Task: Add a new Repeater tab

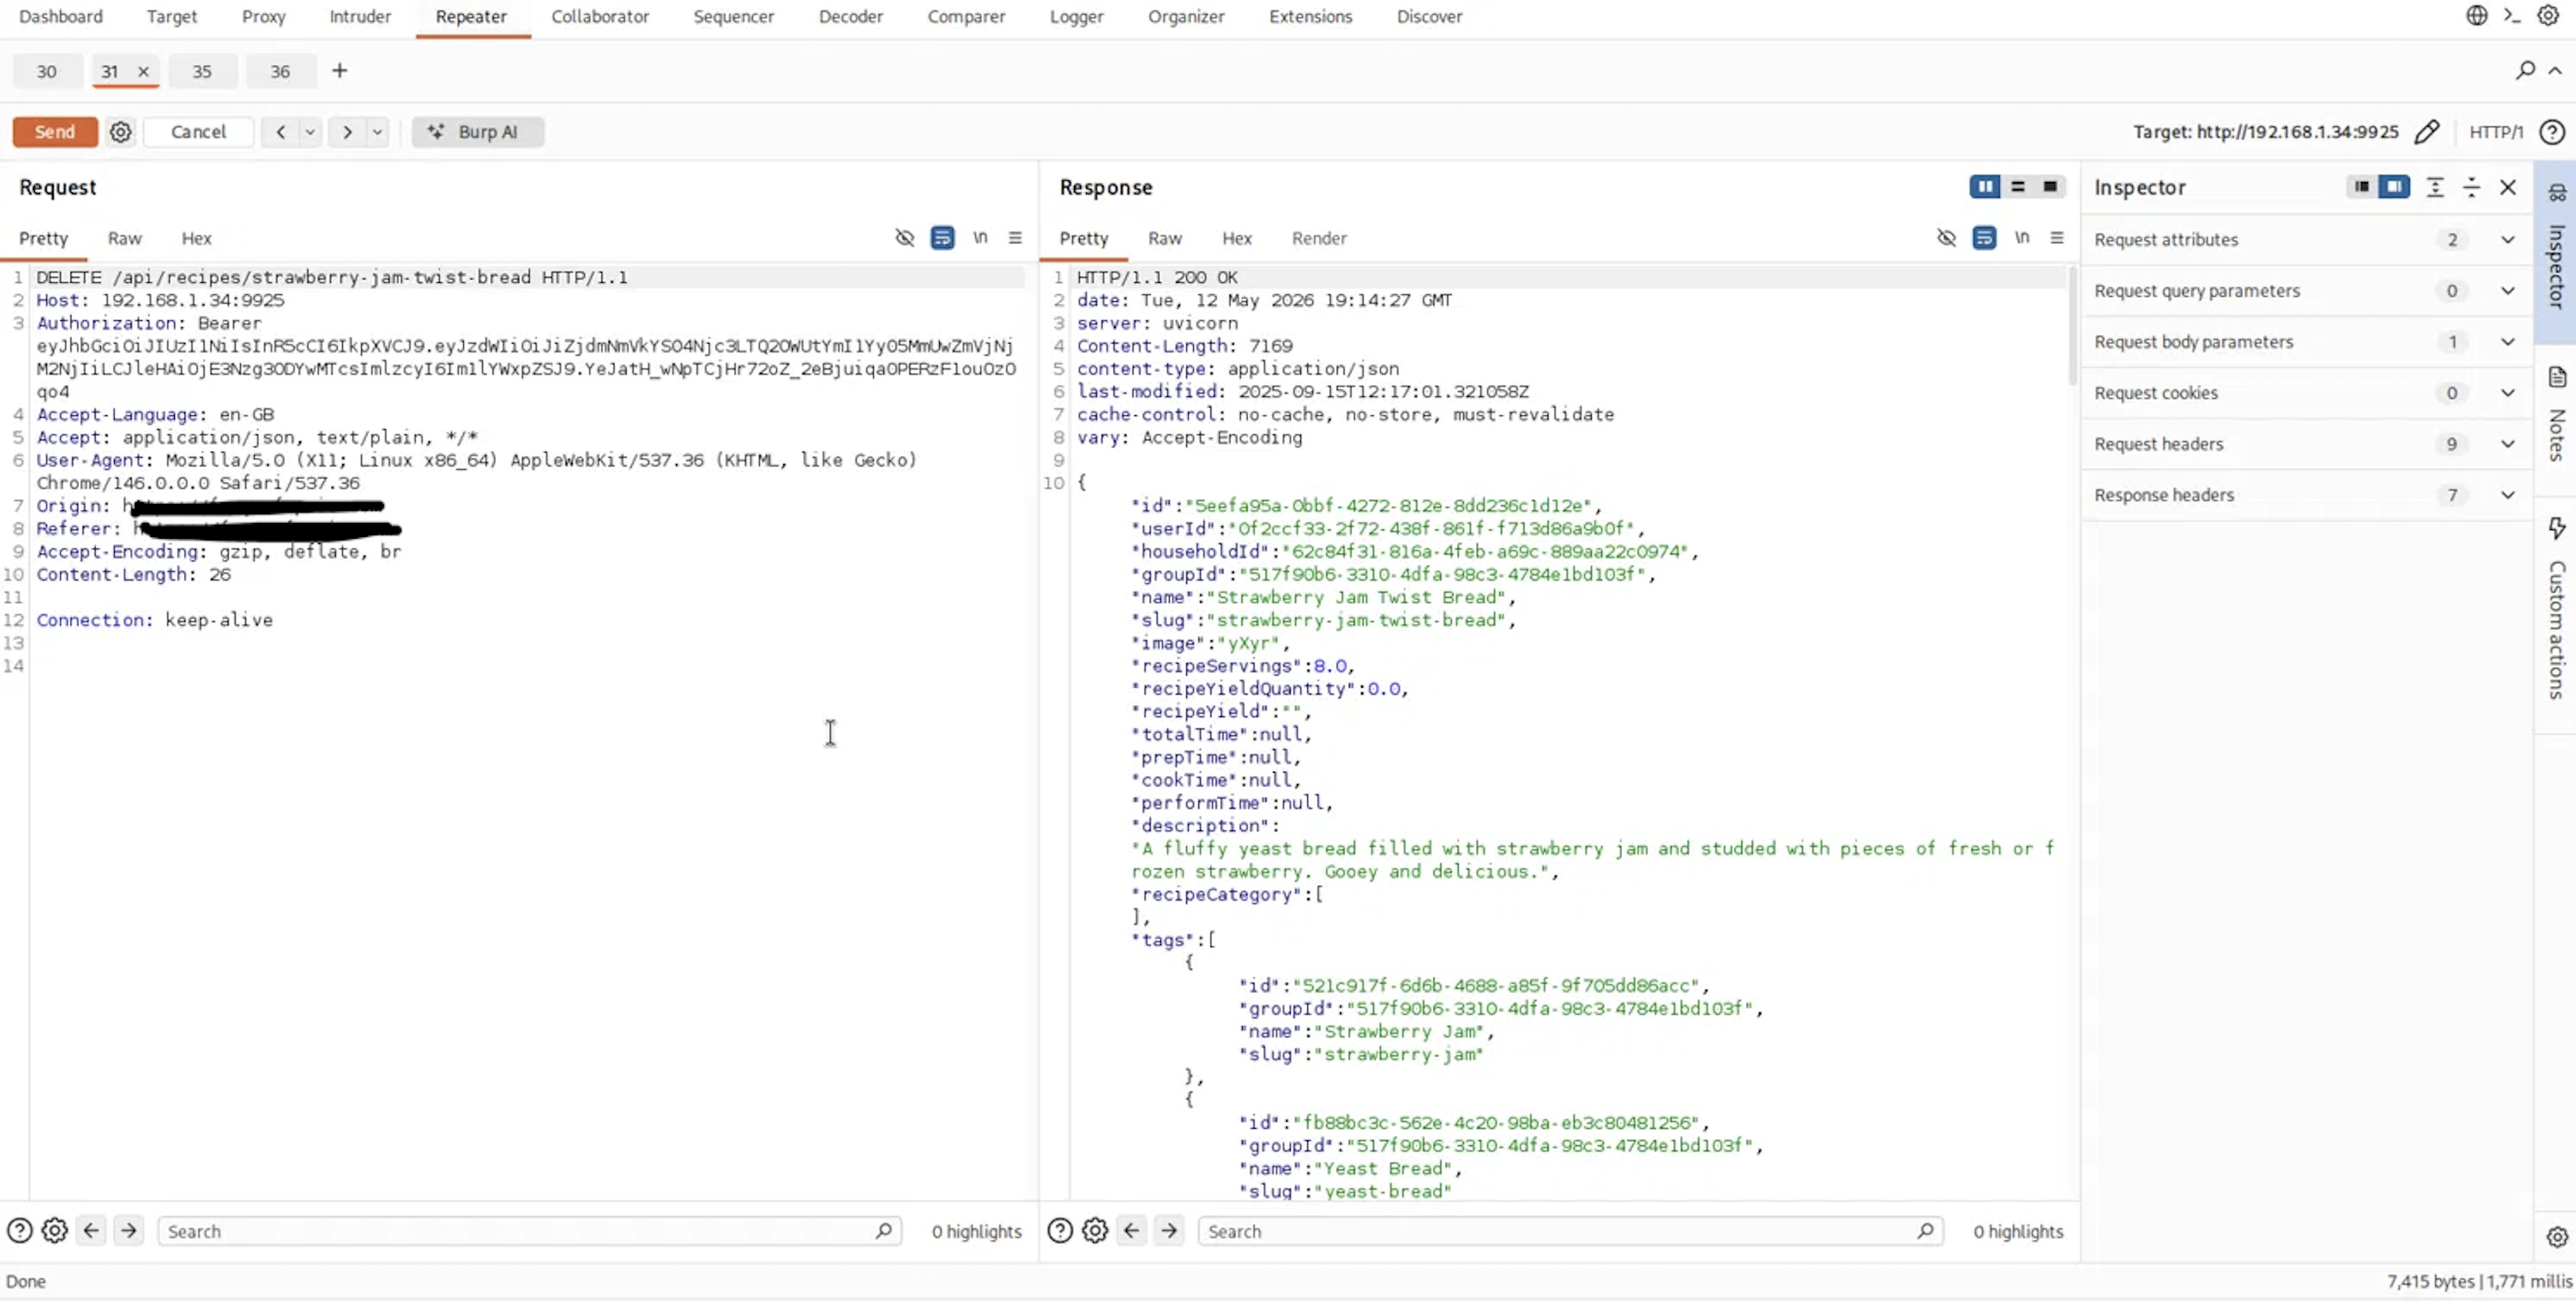Action: 340,70
